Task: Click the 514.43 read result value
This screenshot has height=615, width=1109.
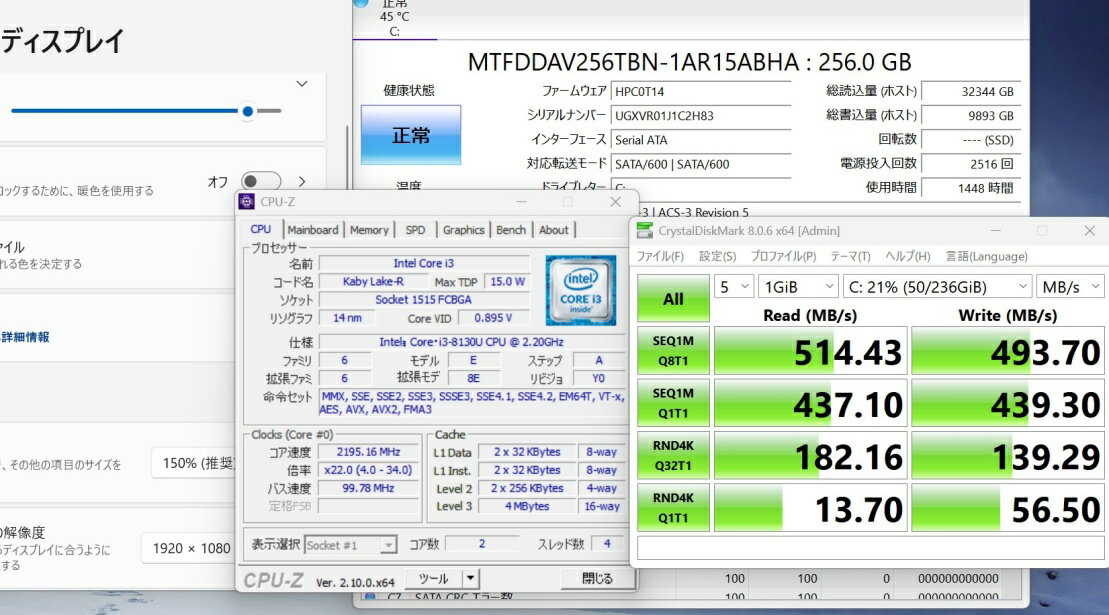Action: coord(811,351)
